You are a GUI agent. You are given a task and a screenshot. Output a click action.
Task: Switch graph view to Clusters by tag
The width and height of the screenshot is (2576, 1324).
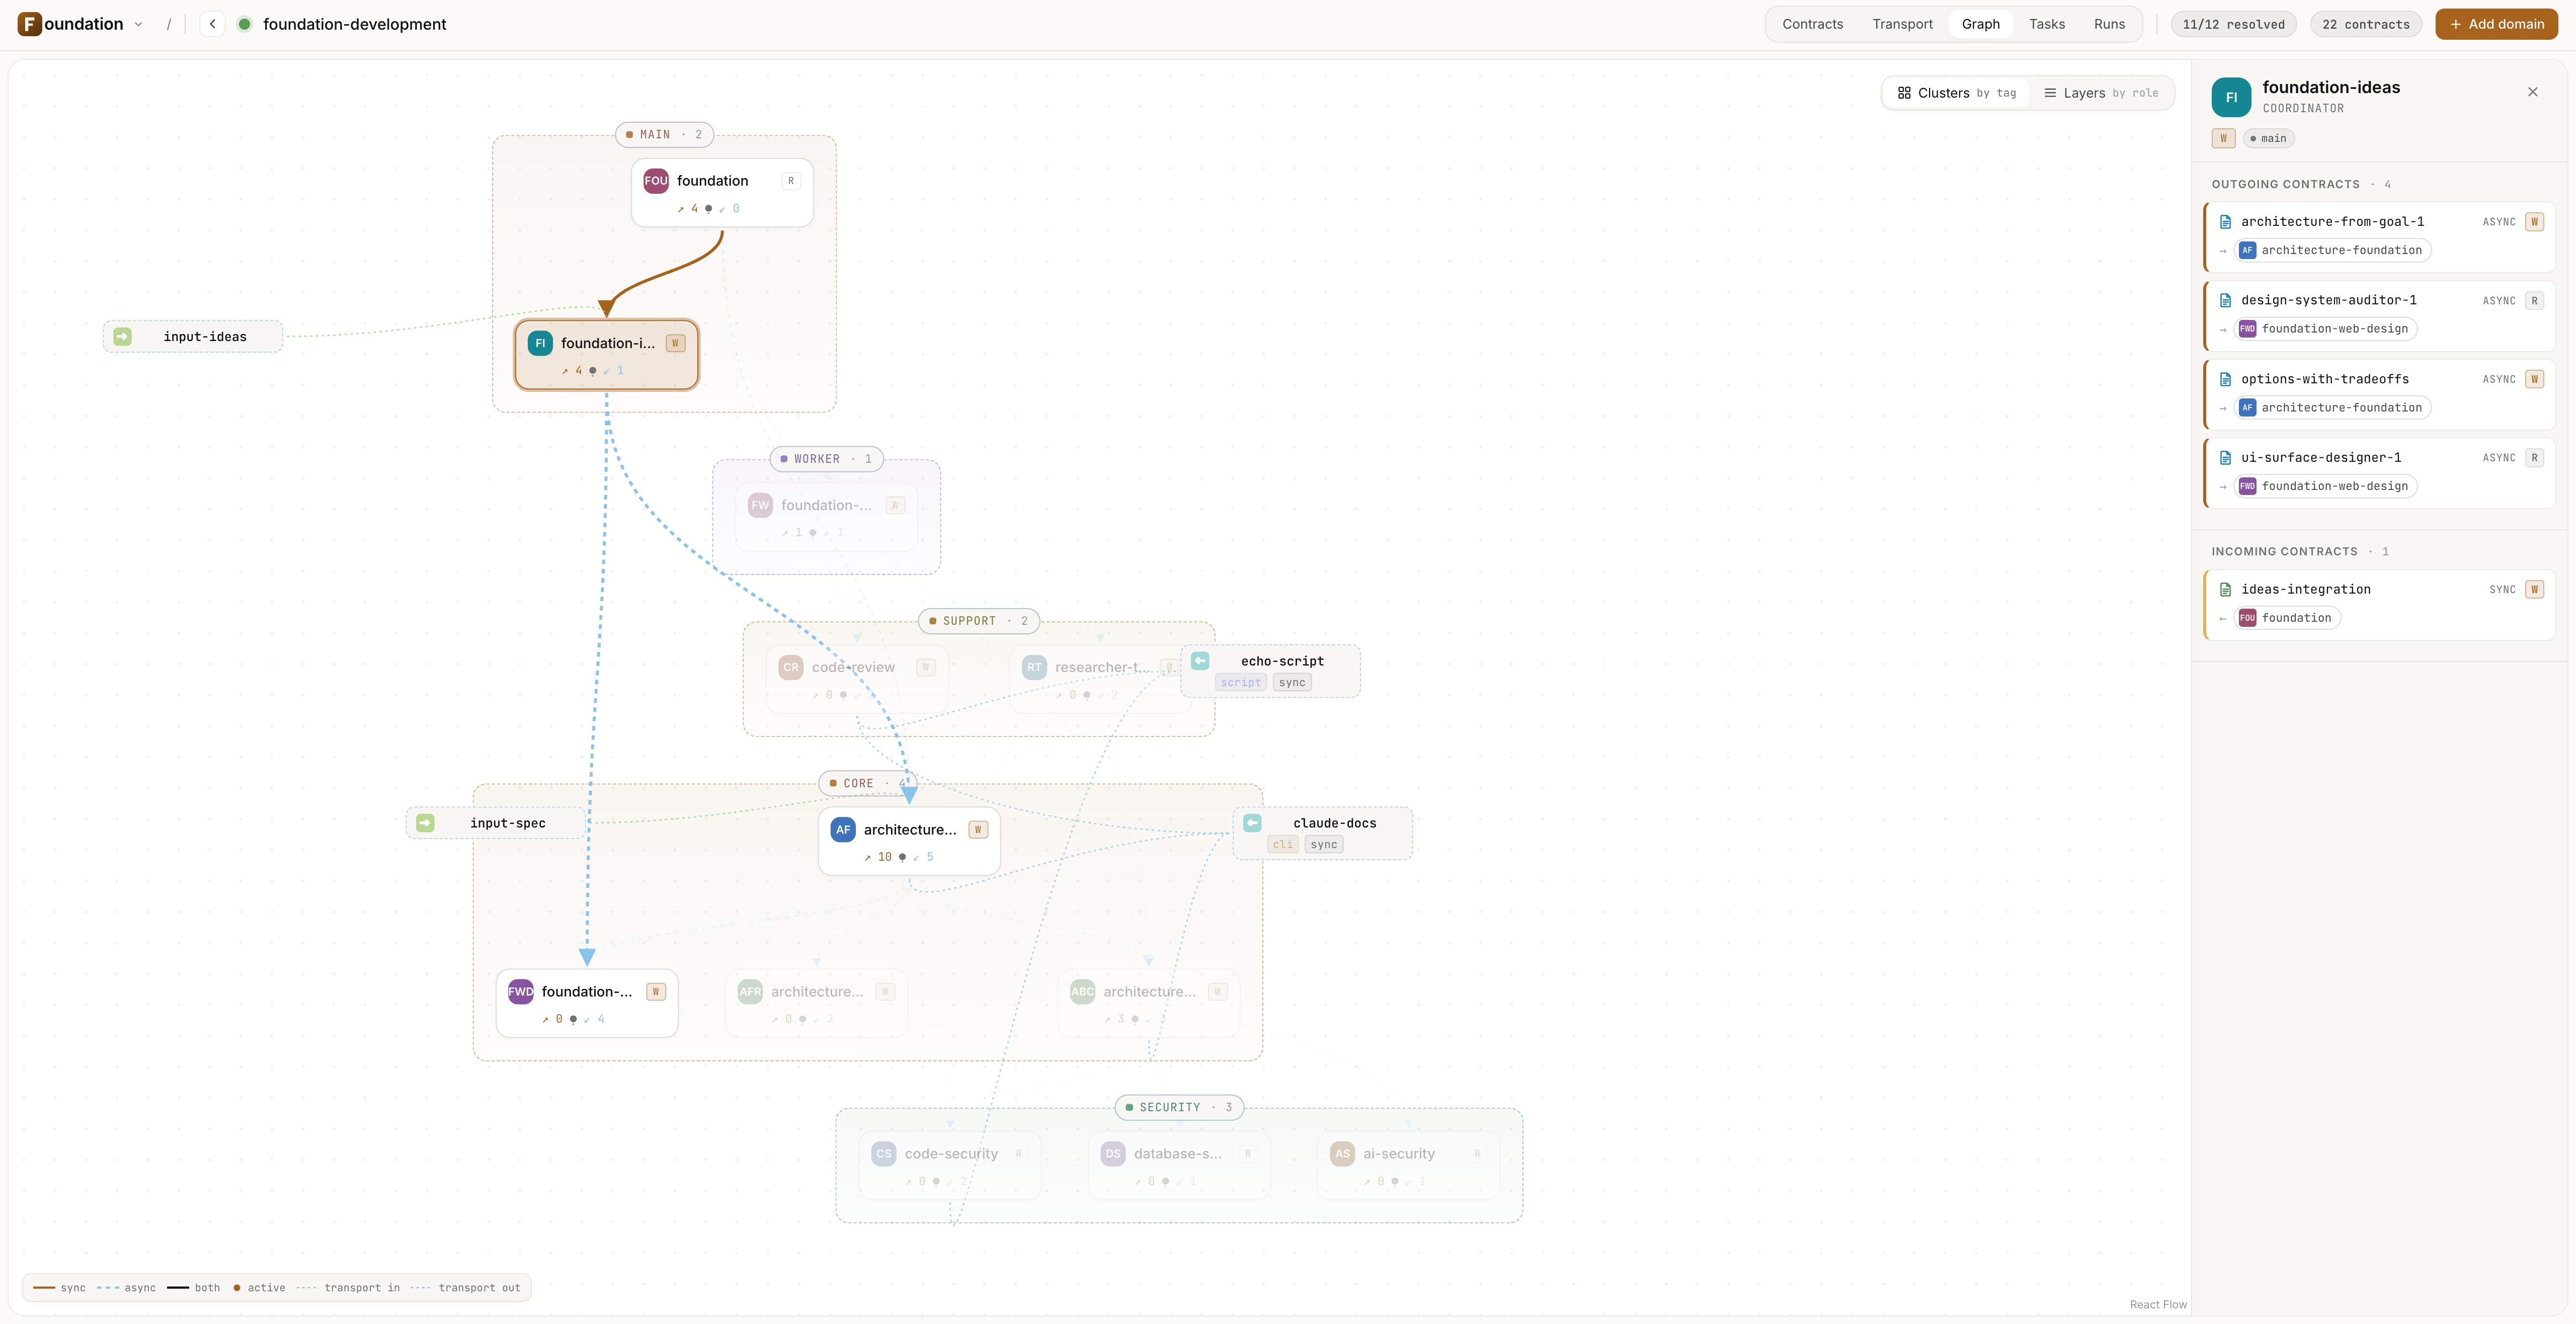[x=1956, y=93]
